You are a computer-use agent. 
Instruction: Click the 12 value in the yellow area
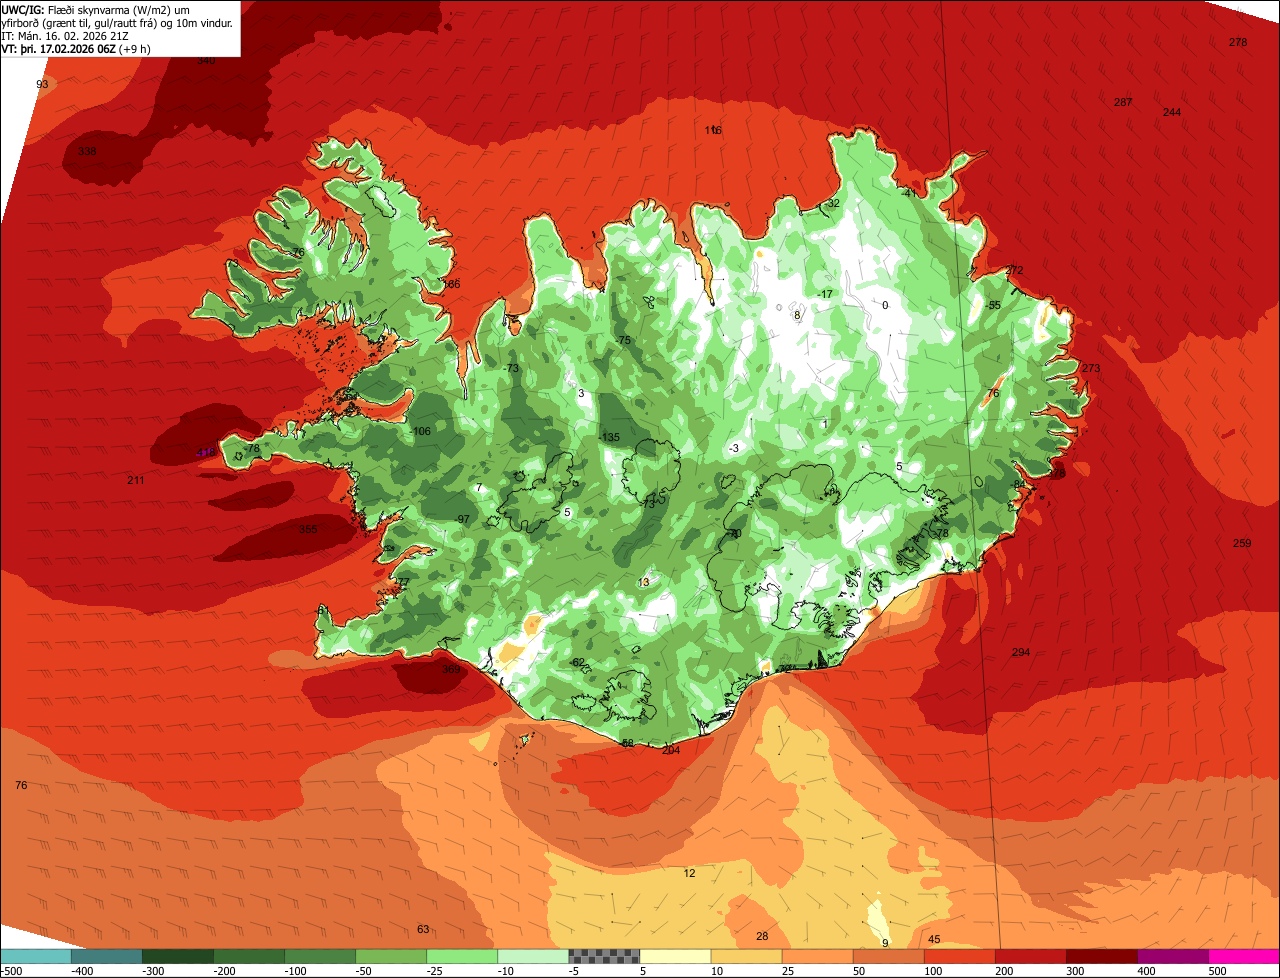[689, 873]
